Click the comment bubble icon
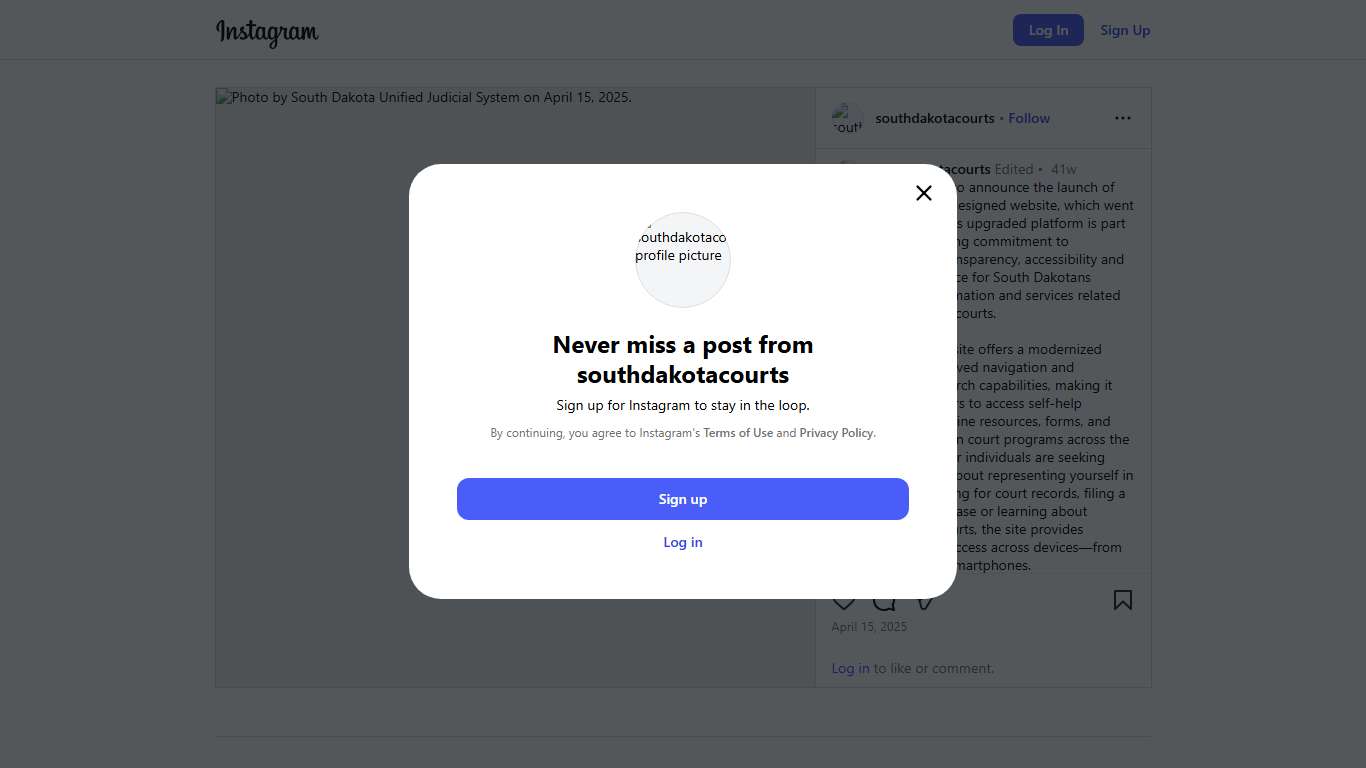The height and width of the screenshot is (768, 1366). [884, 603]
